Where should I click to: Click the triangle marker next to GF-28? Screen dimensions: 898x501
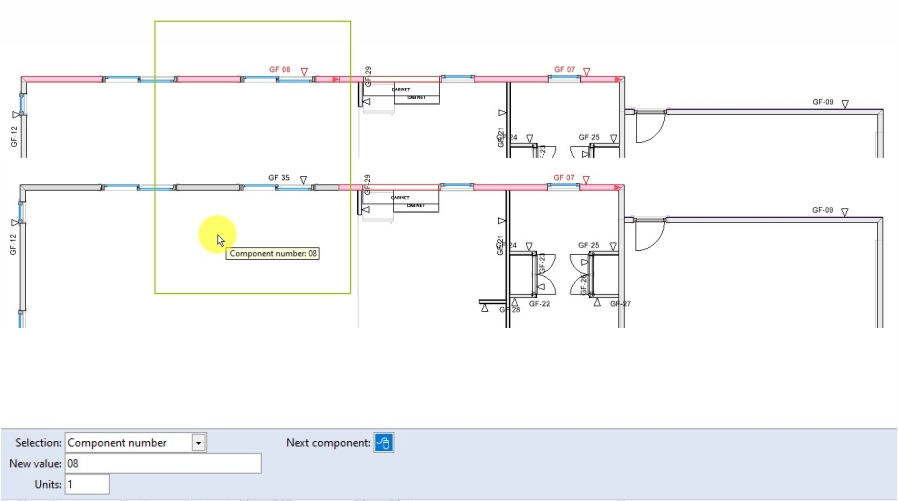[486, 309]
